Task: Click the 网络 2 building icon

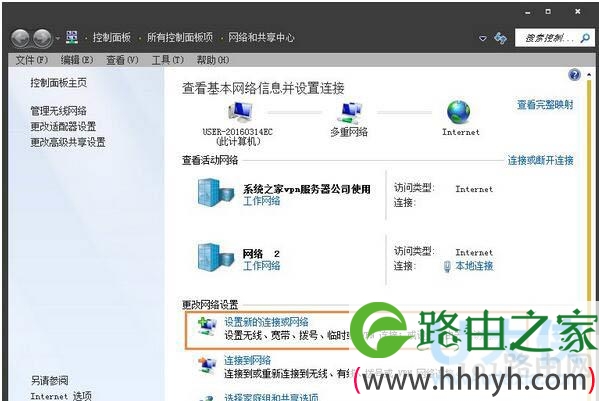Action: [x=215, y=258]
